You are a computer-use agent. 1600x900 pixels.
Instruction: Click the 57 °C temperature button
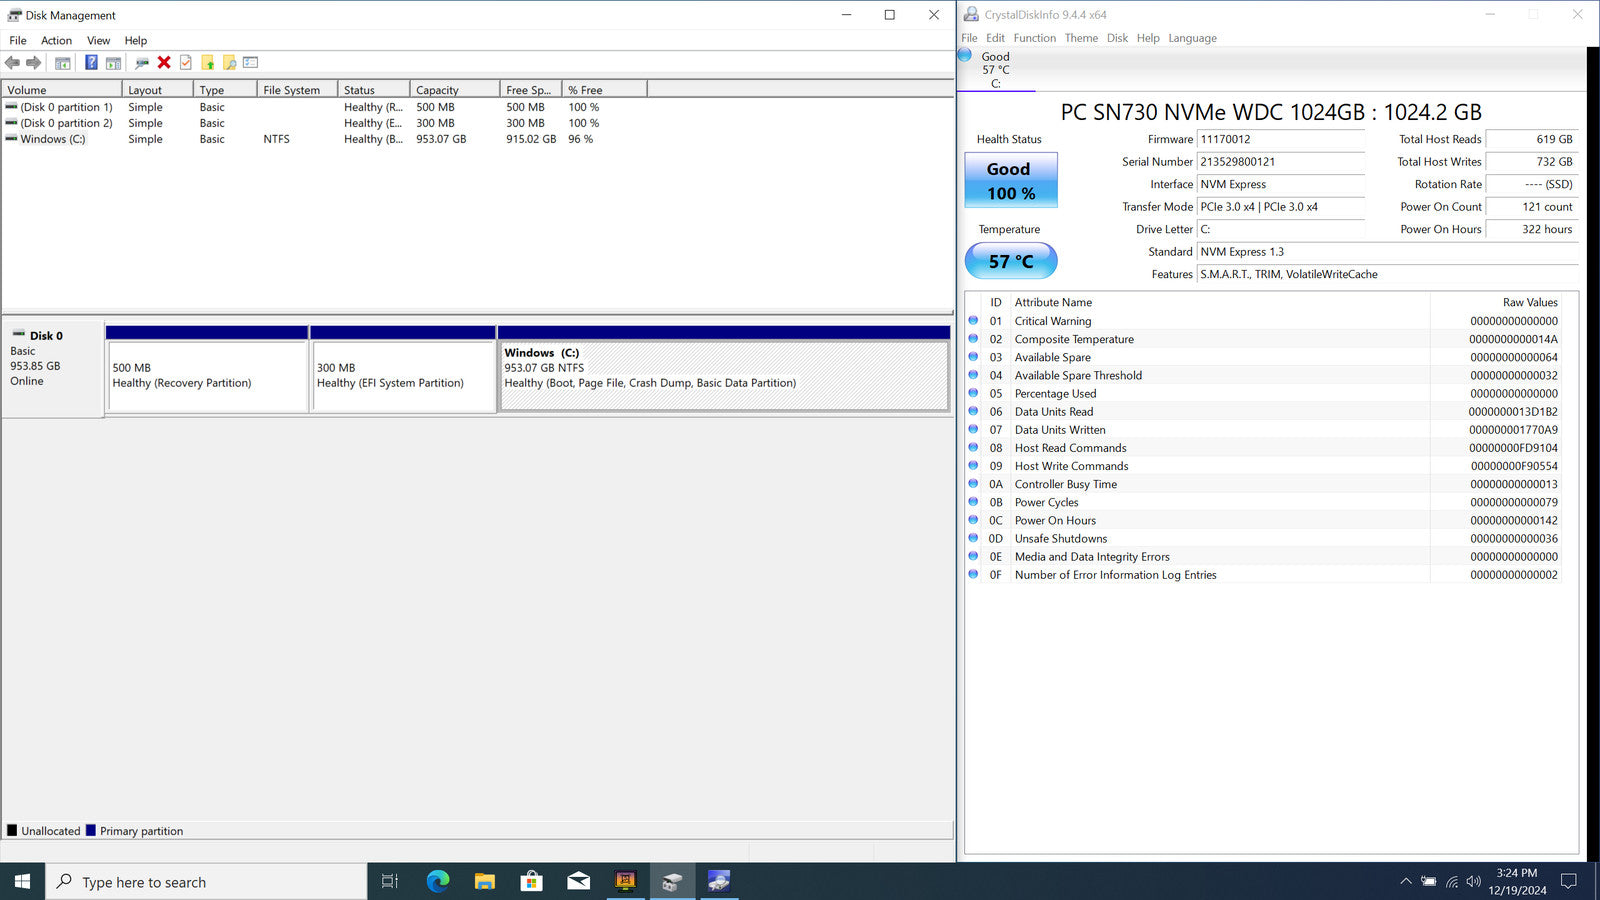point(1011,261)
